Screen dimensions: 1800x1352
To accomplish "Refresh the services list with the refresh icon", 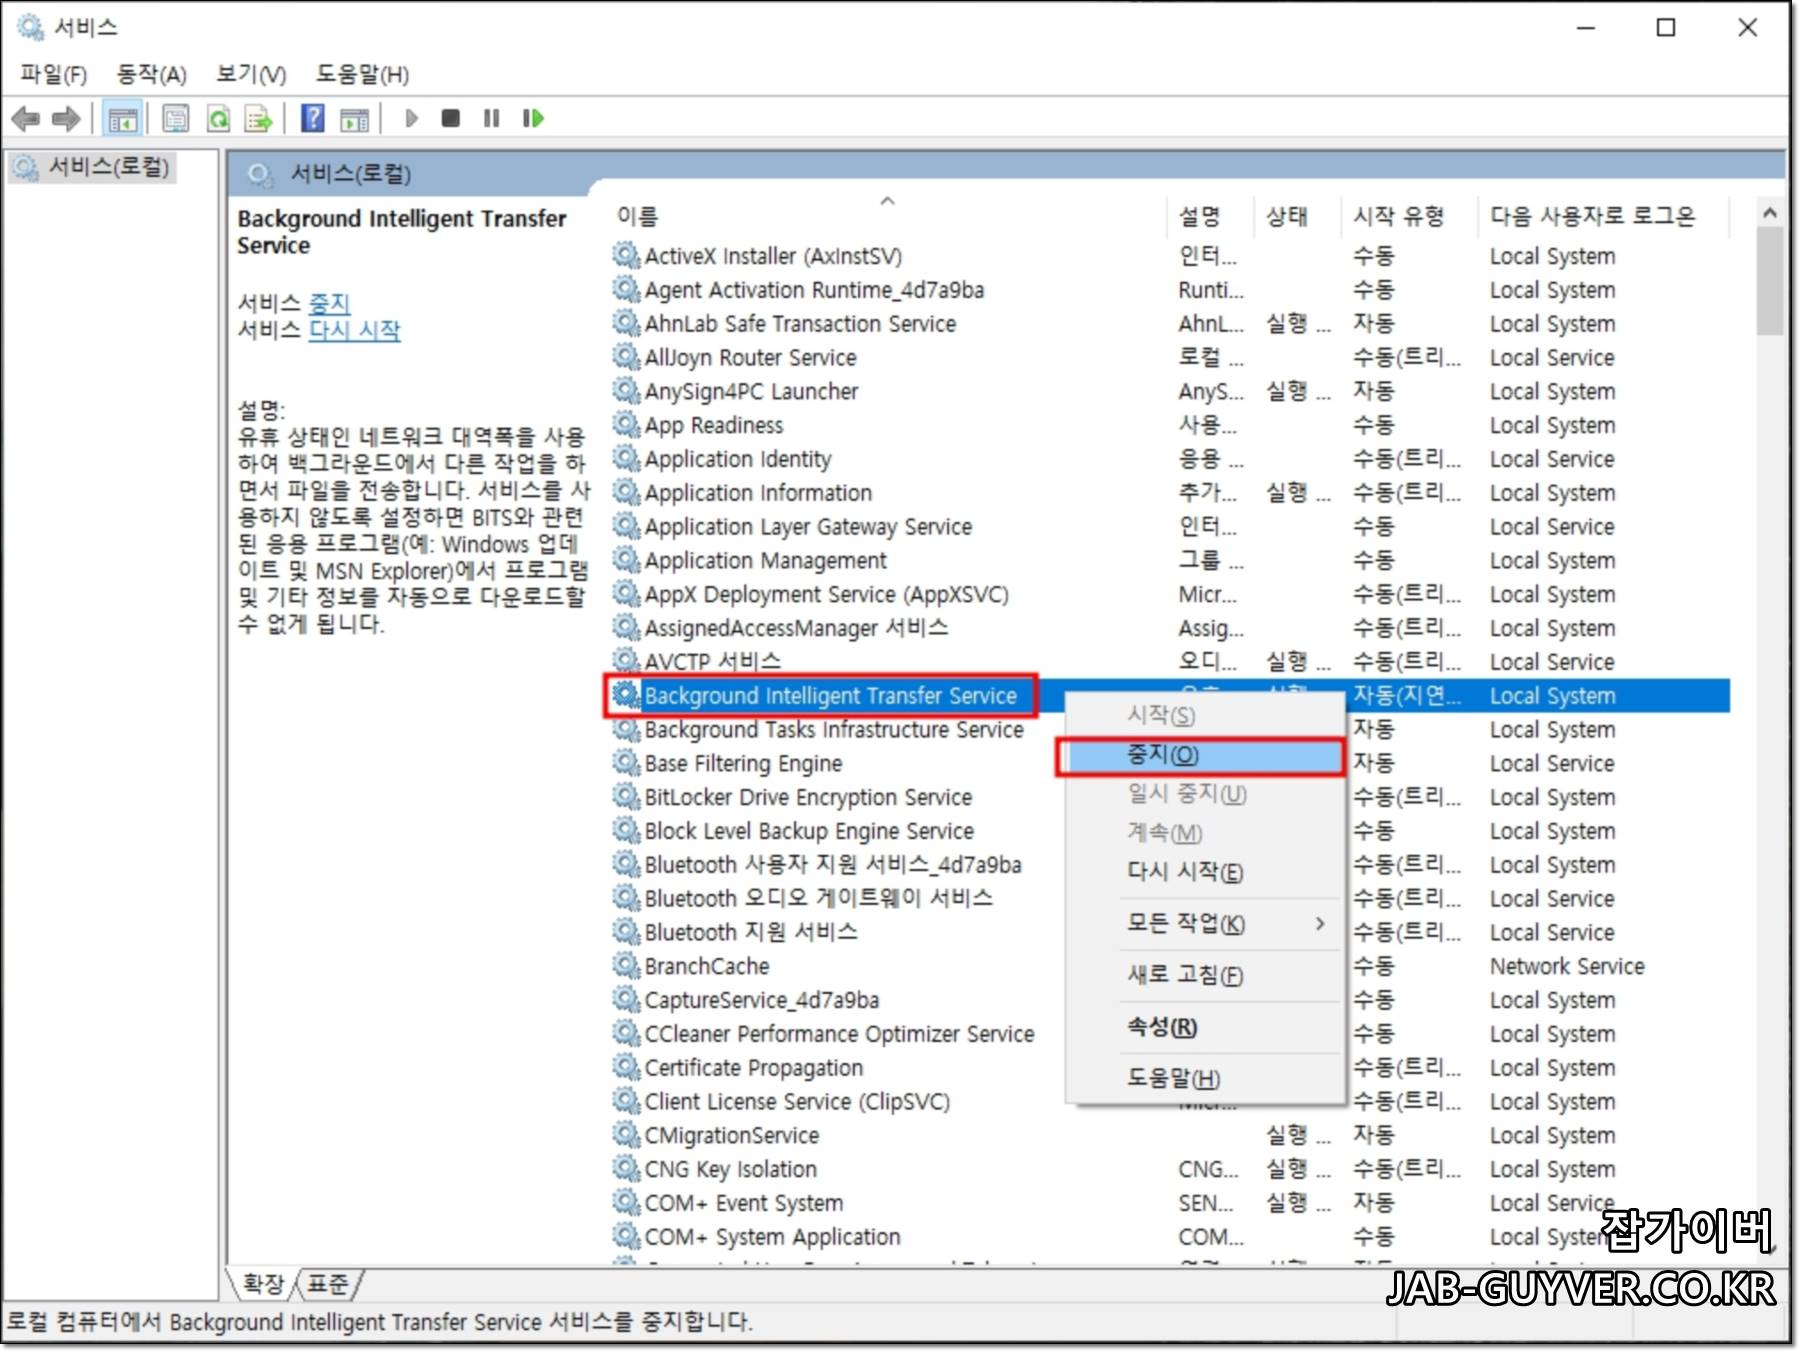I will 219,118.
